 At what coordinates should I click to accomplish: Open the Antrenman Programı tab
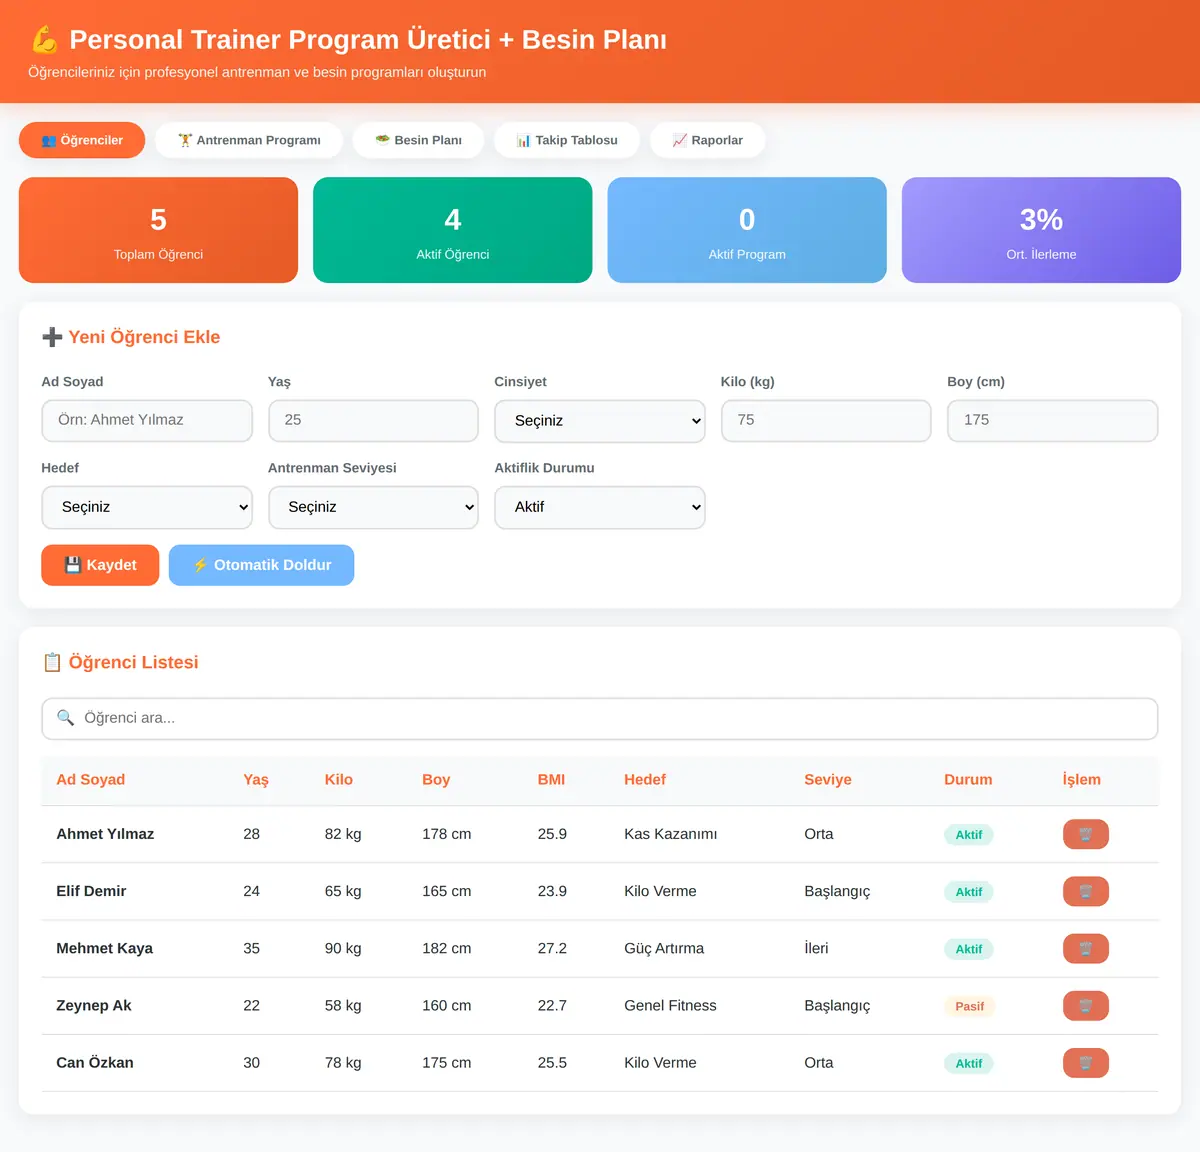(249, 140)
